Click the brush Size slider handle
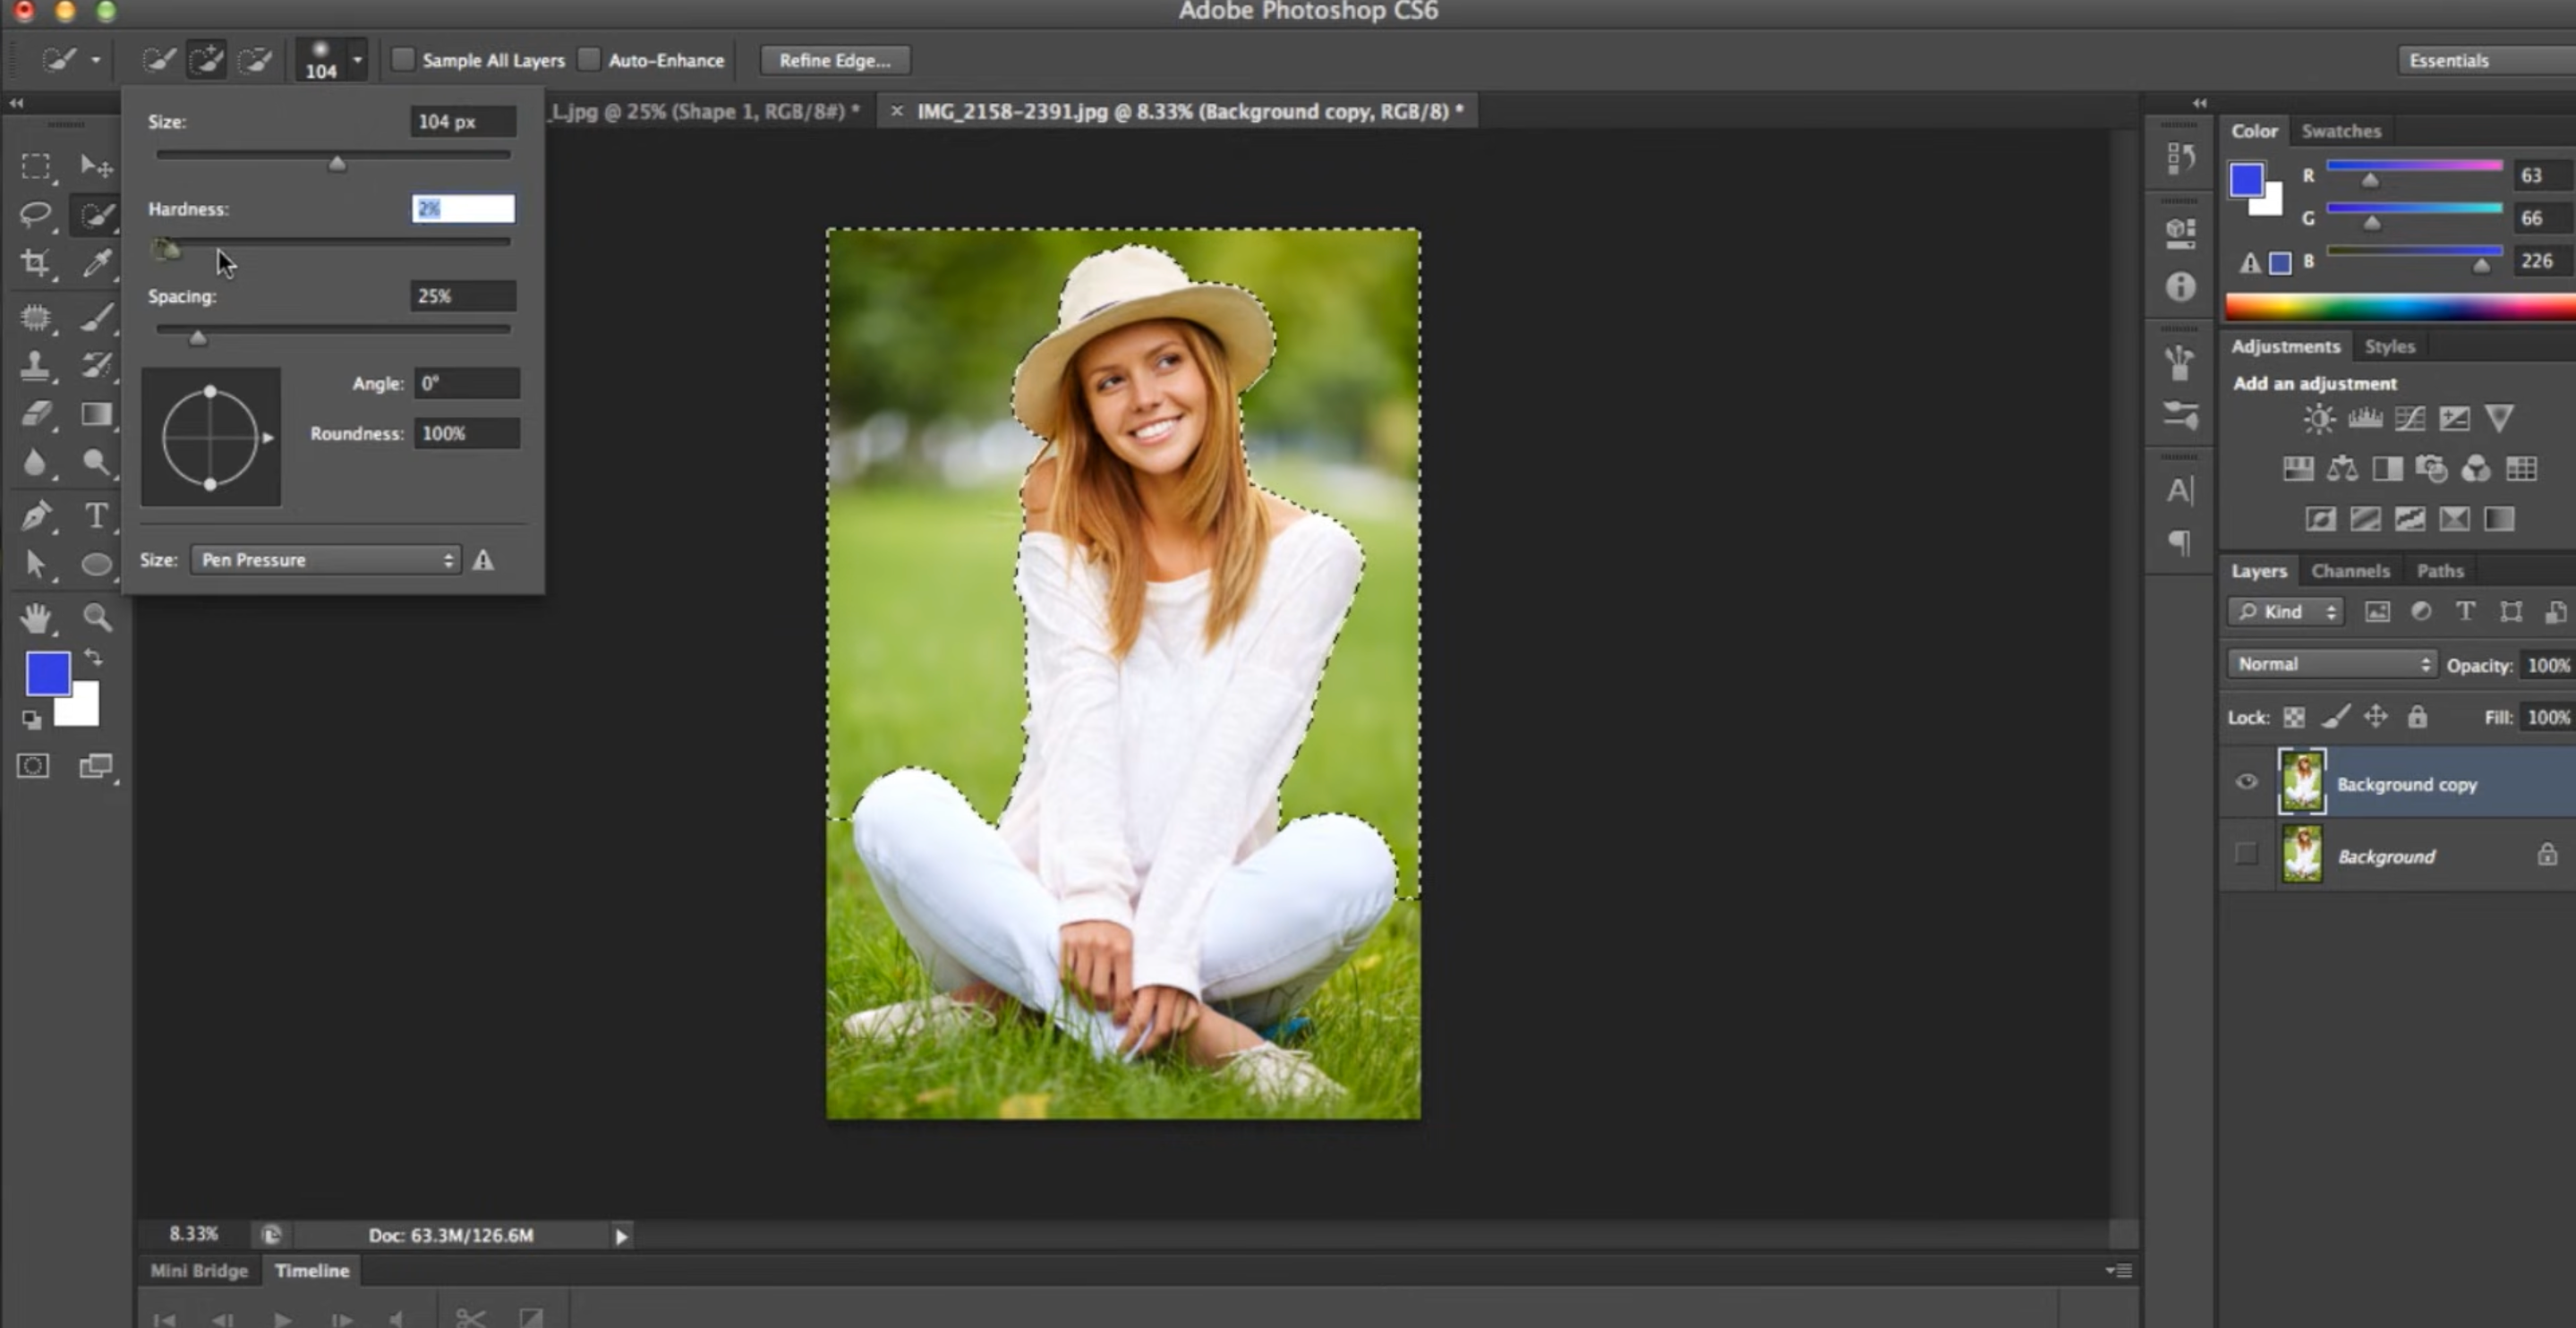This screenshot has height=1328, width=2576. [337, 163]
